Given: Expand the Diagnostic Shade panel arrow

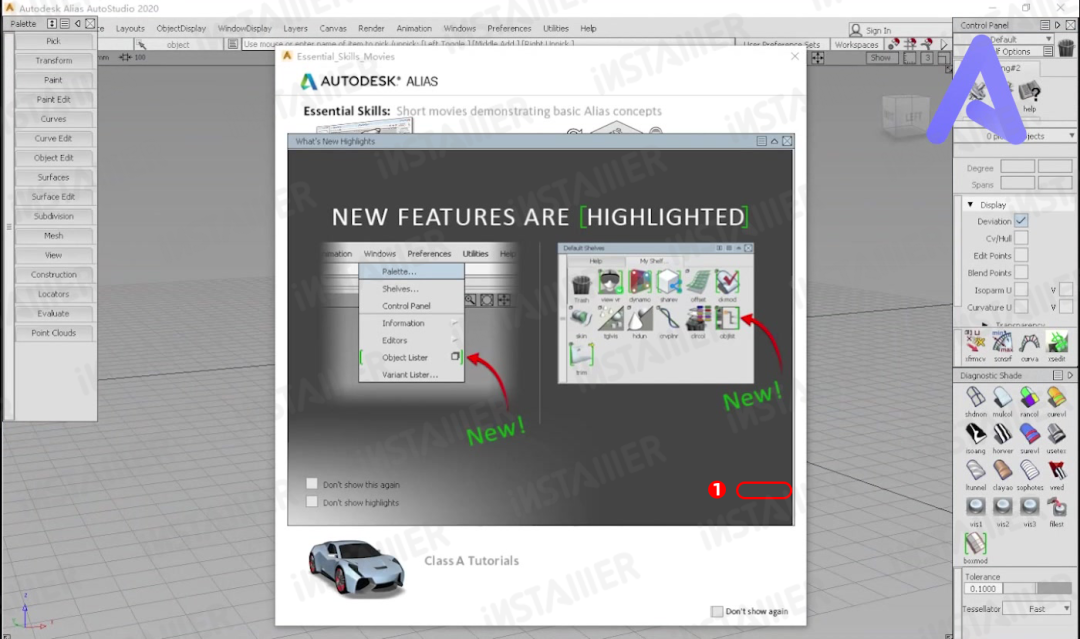Looking at the screenshot, I should 1070,375.
